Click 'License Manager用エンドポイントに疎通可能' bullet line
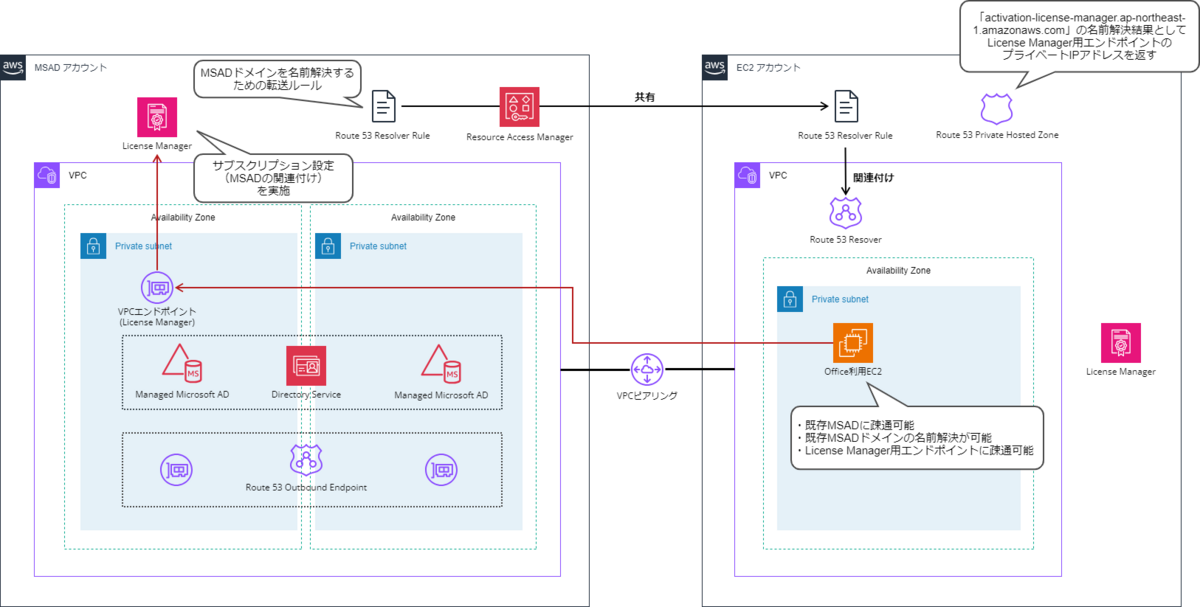The width and height of the screenshot is (1200, 607). click(x=914, y=451)
